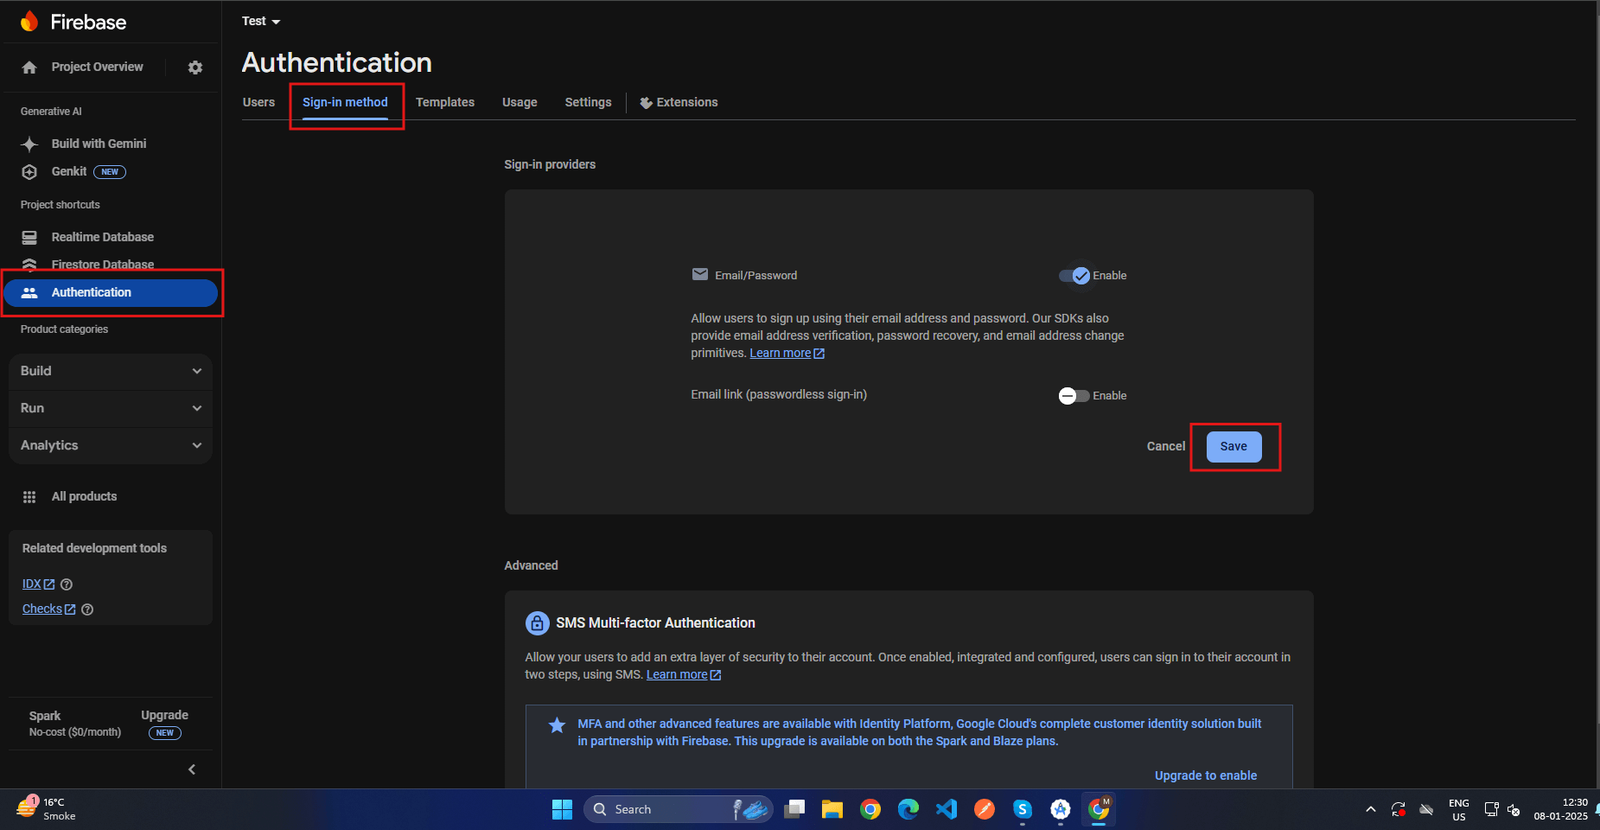Open Visual Studio Code from the taskbar
The image size is (1600, 830).
946,809
